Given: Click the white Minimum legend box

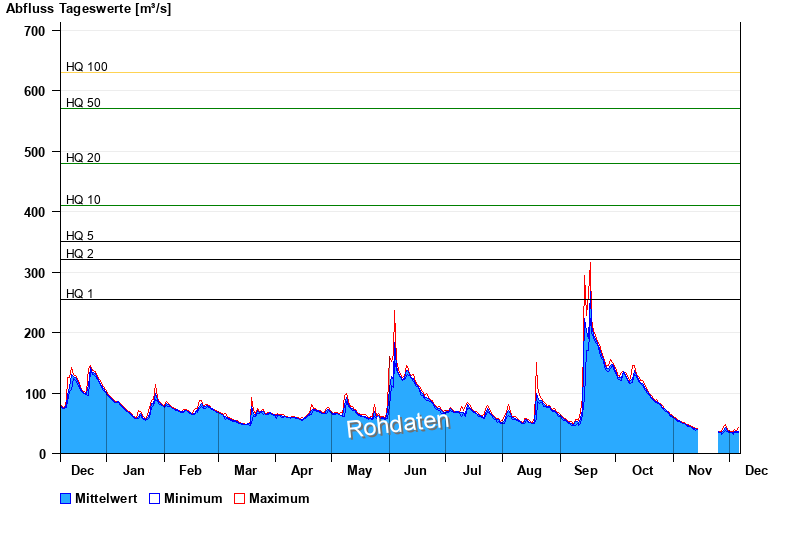Looking at the screenshot, I should point(155,499).
